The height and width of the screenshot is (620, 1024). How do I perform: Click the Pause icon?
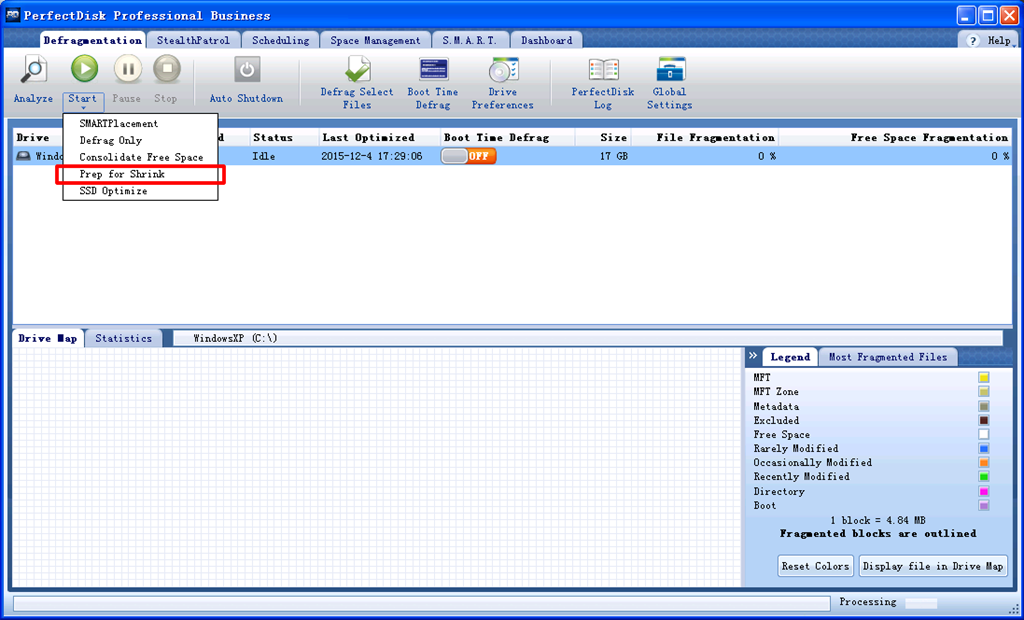(x=127, y=69)
